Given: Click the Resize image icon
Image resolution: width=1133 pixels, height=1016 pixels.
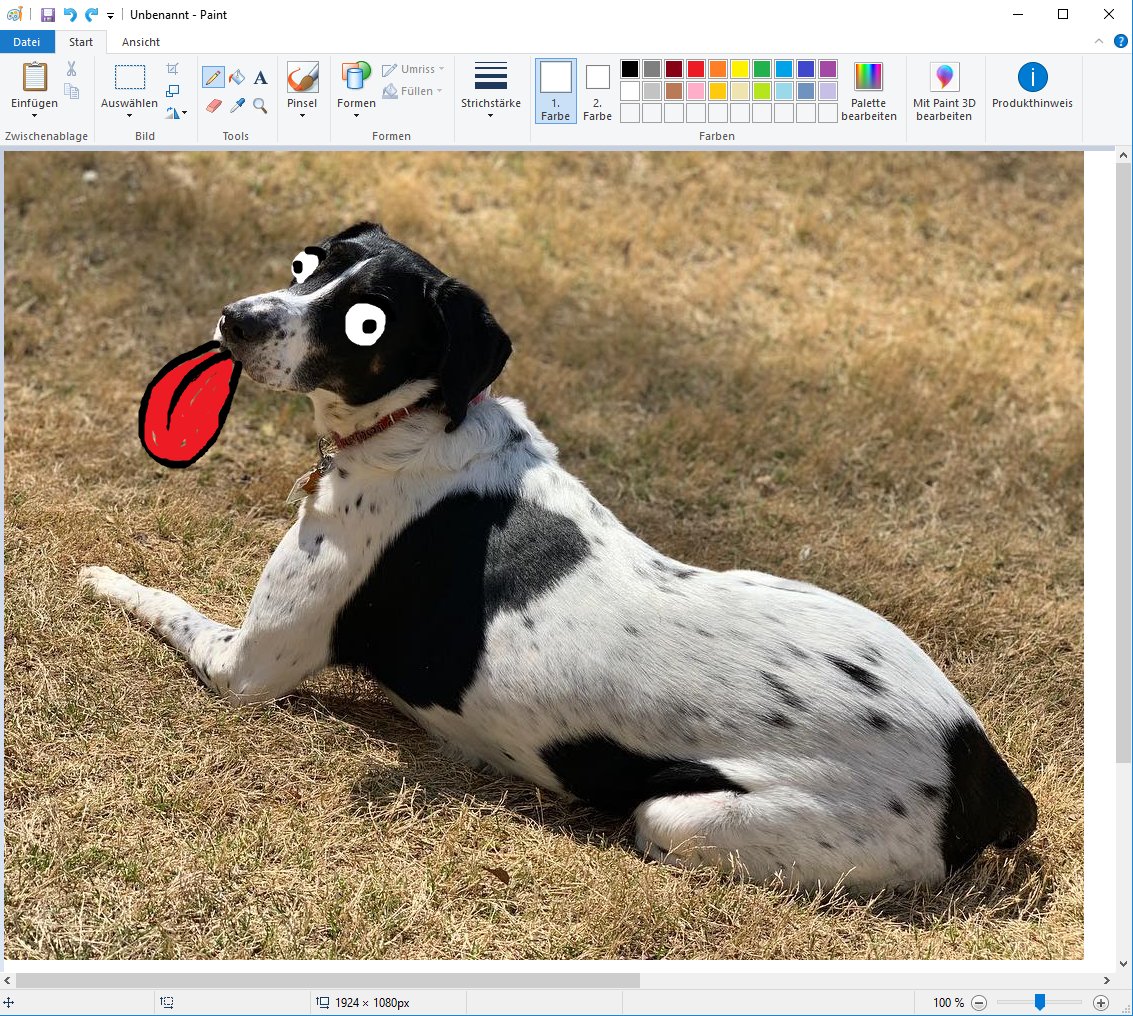Looking at the screenshot, I should coord(172,90).
